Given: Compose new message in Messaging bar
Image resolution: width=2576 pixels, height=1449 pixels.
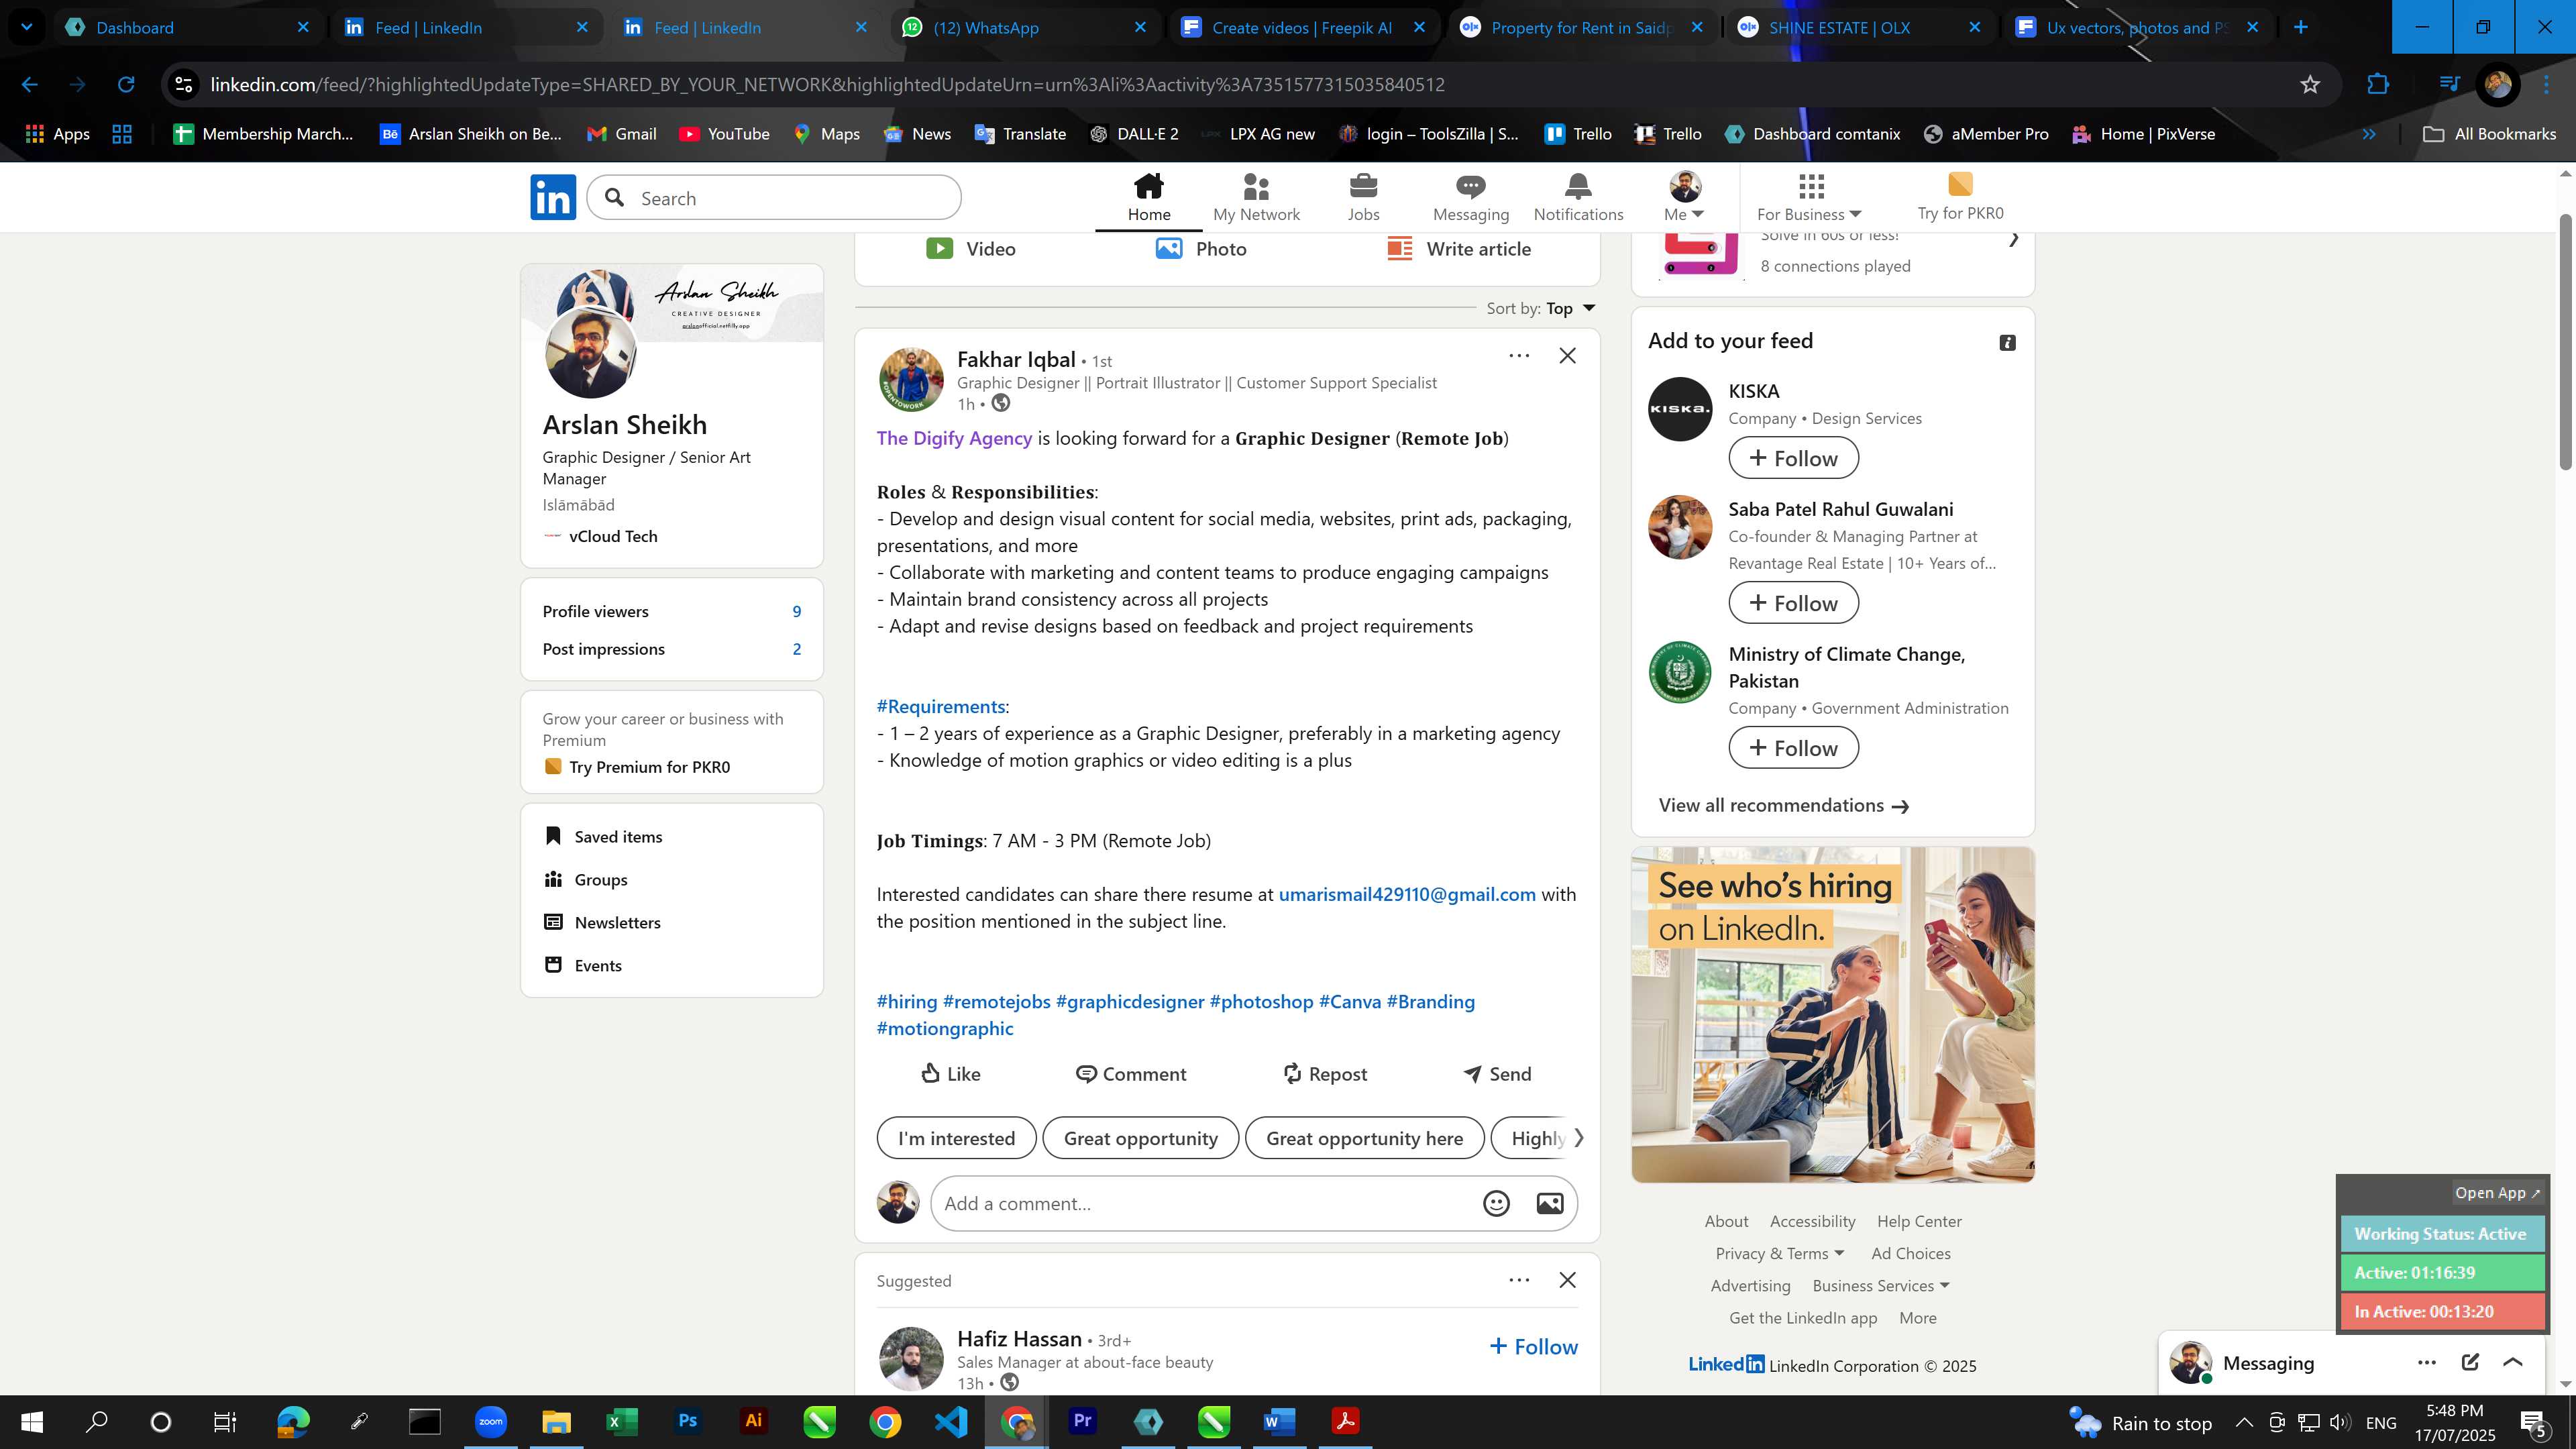Looking at the screenshot, I should 2469,1362.
